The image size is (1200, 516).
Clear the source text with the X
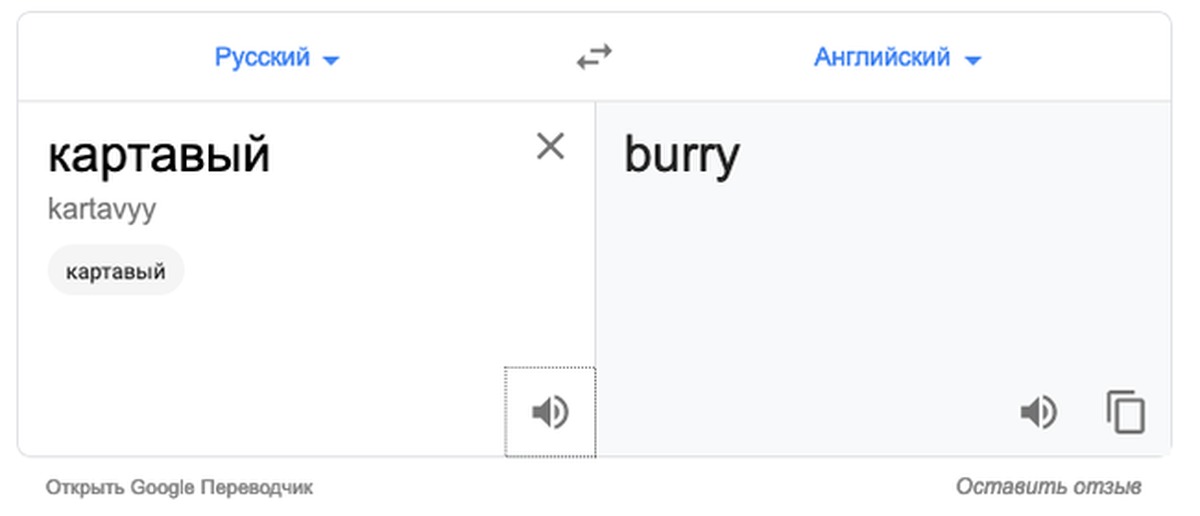pyautogui.click(x=550, y=147)
